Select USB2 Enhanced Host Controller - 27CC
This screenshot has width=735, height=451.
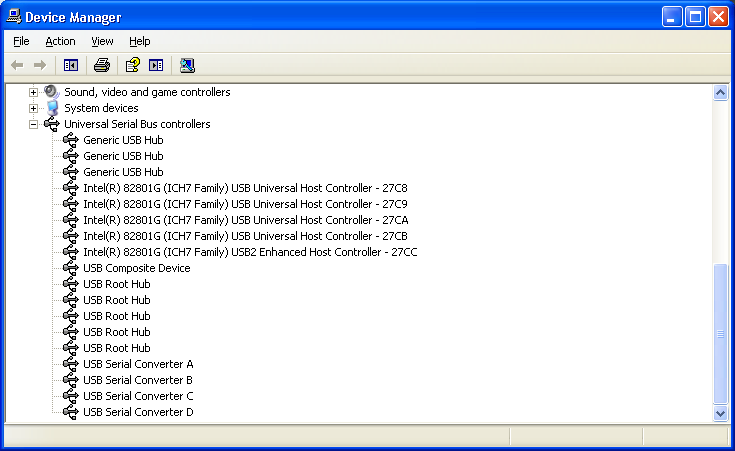[x=250, y=252]
